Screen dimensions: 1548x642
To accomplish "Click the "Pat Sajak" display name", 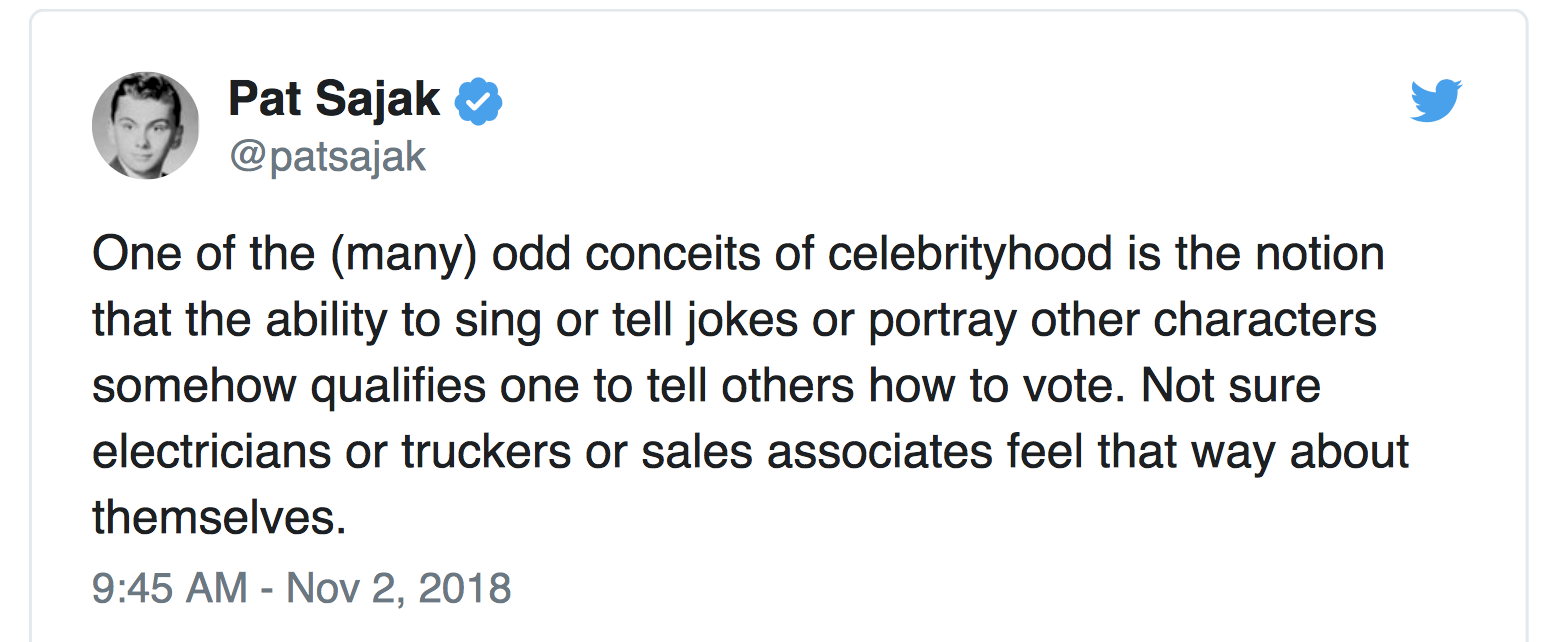I will point(334,99).
